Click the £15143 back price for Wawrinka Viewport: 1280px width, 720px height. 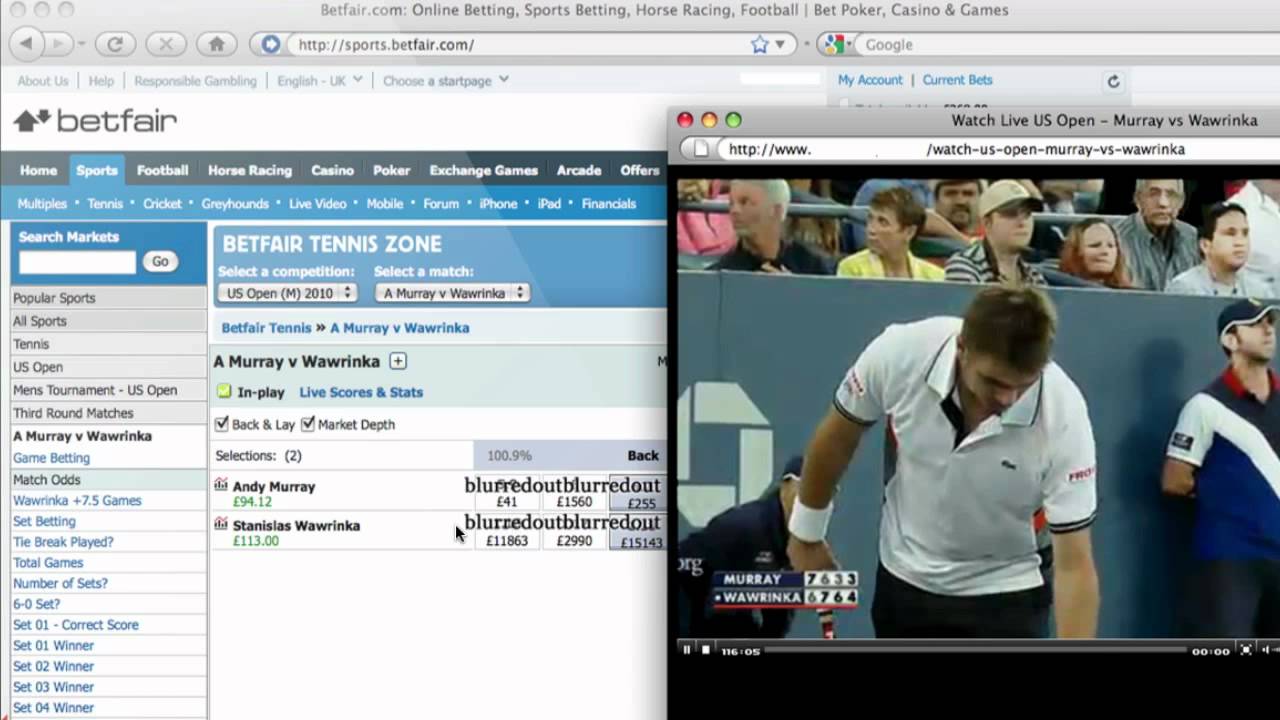tap(638, 532)
